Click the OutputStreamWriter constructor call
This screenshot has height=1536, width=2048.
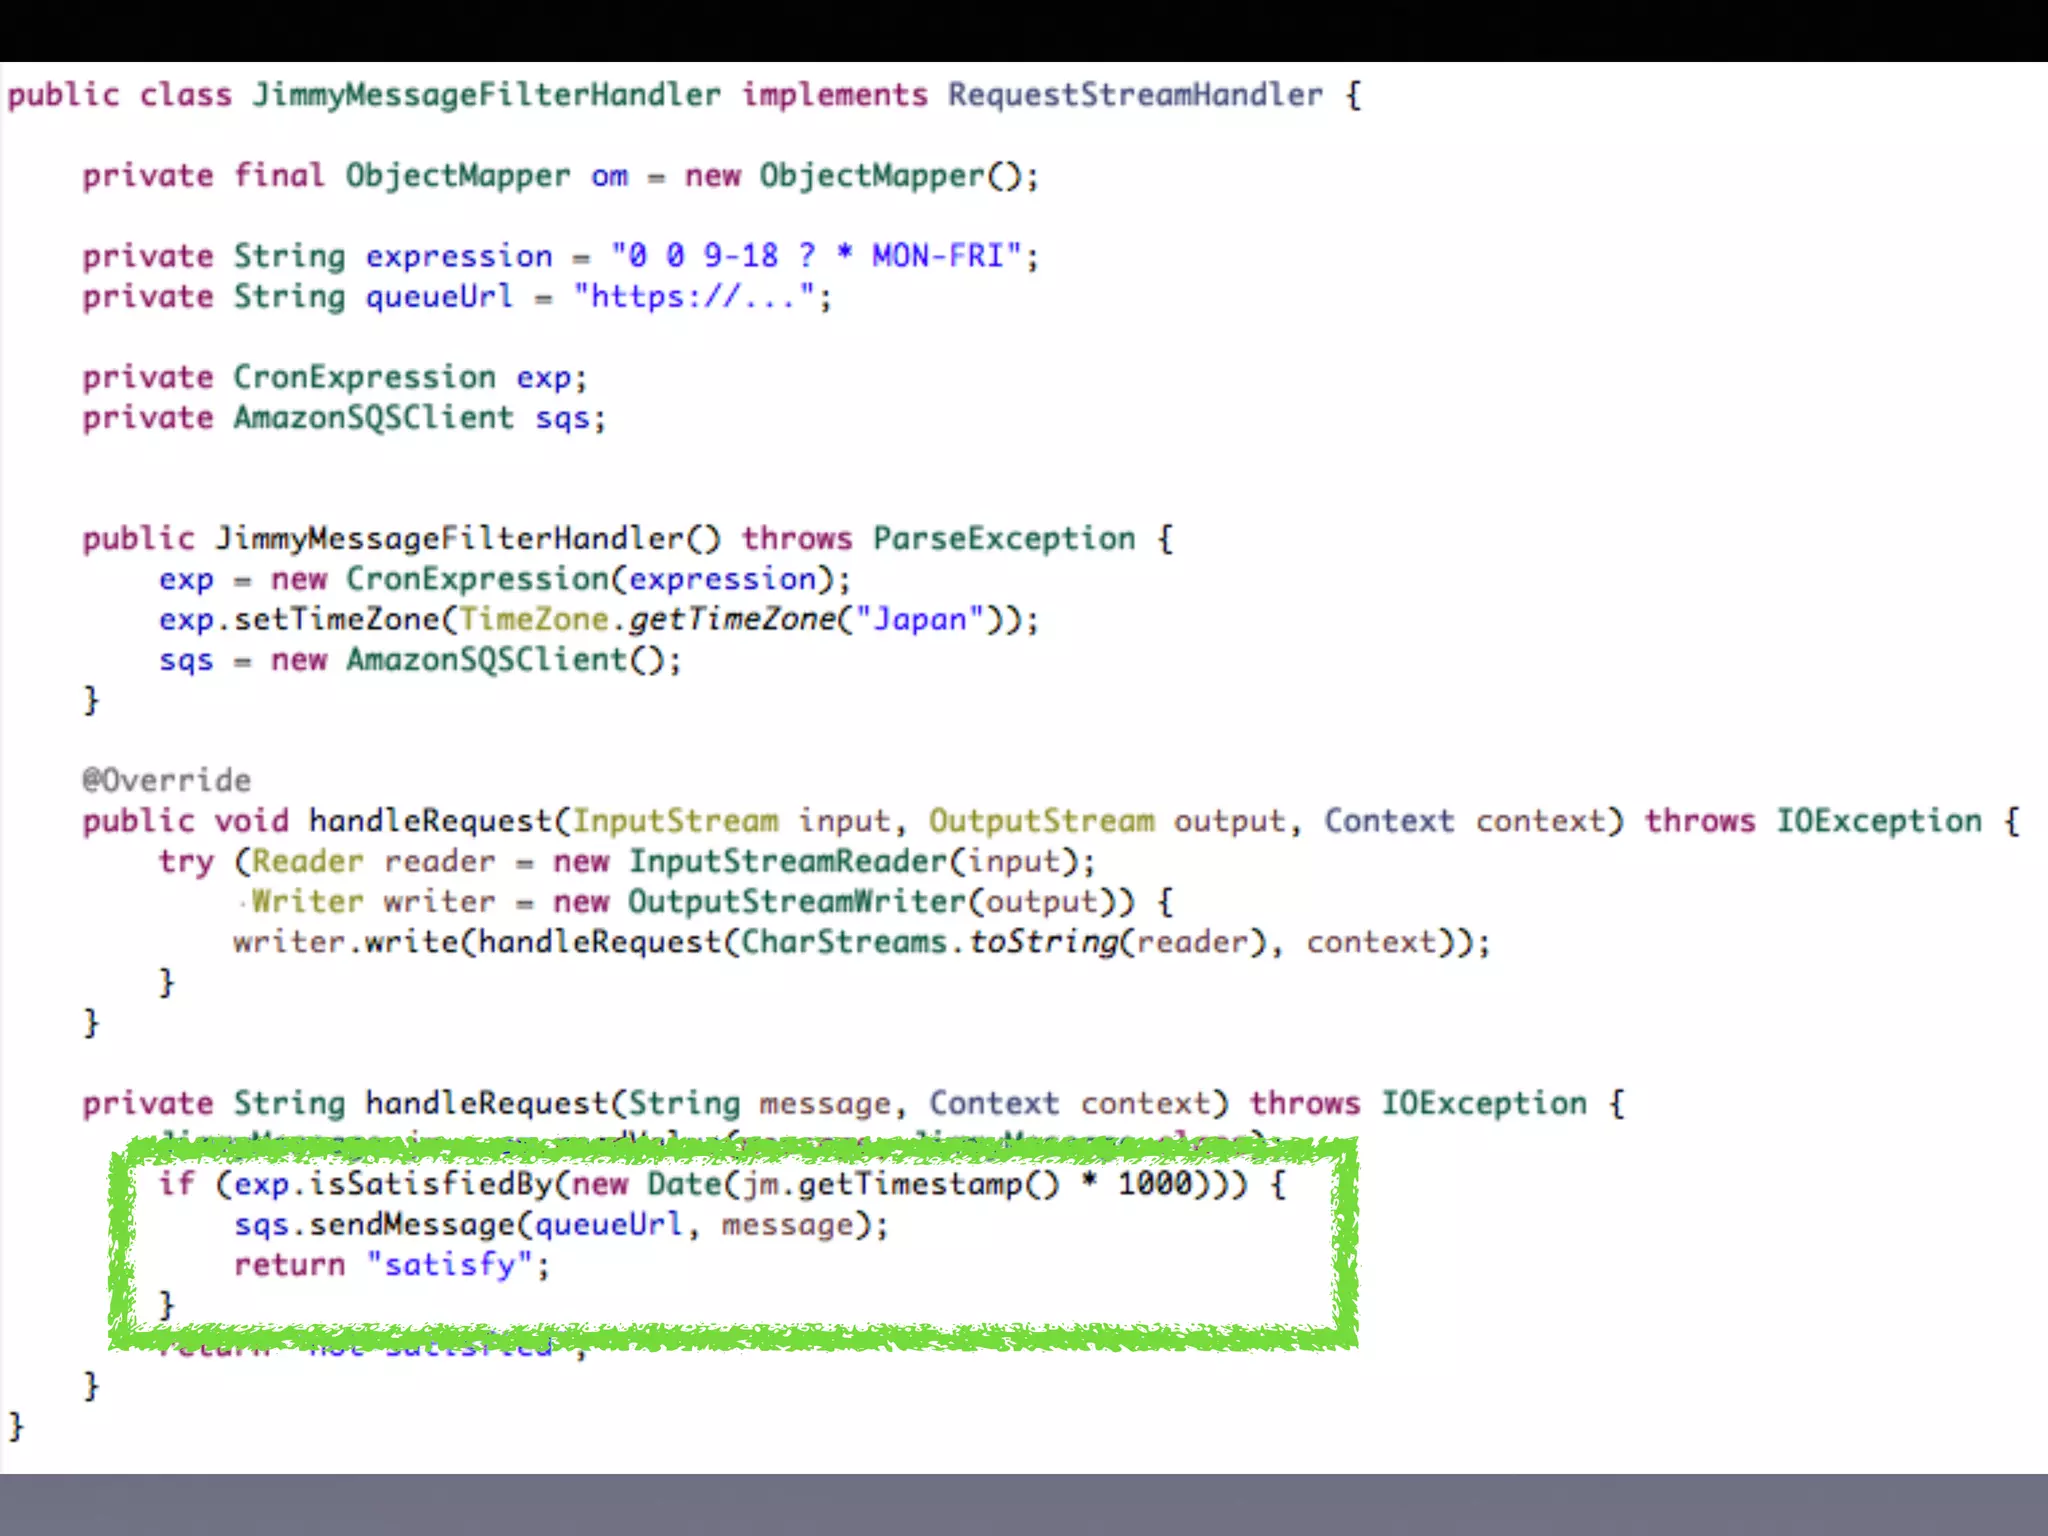[x=796, y=902]
